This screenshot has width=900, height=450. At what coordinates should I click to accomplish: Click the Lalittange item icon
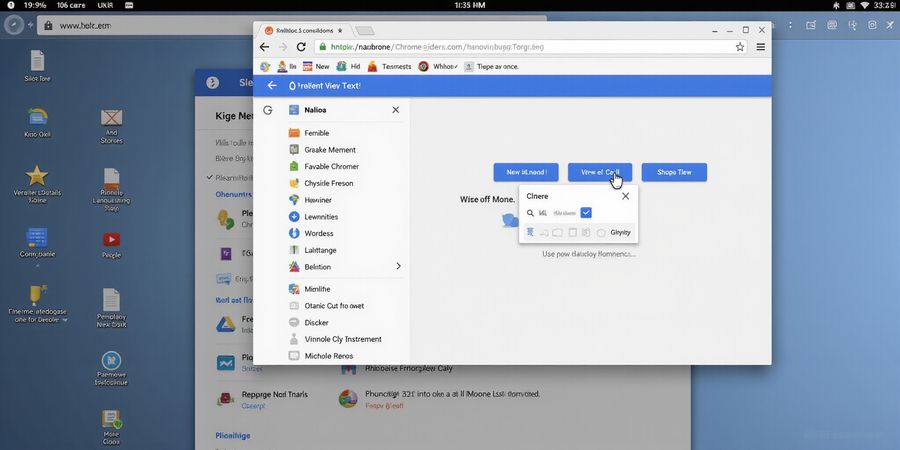[x=294, y=250]
